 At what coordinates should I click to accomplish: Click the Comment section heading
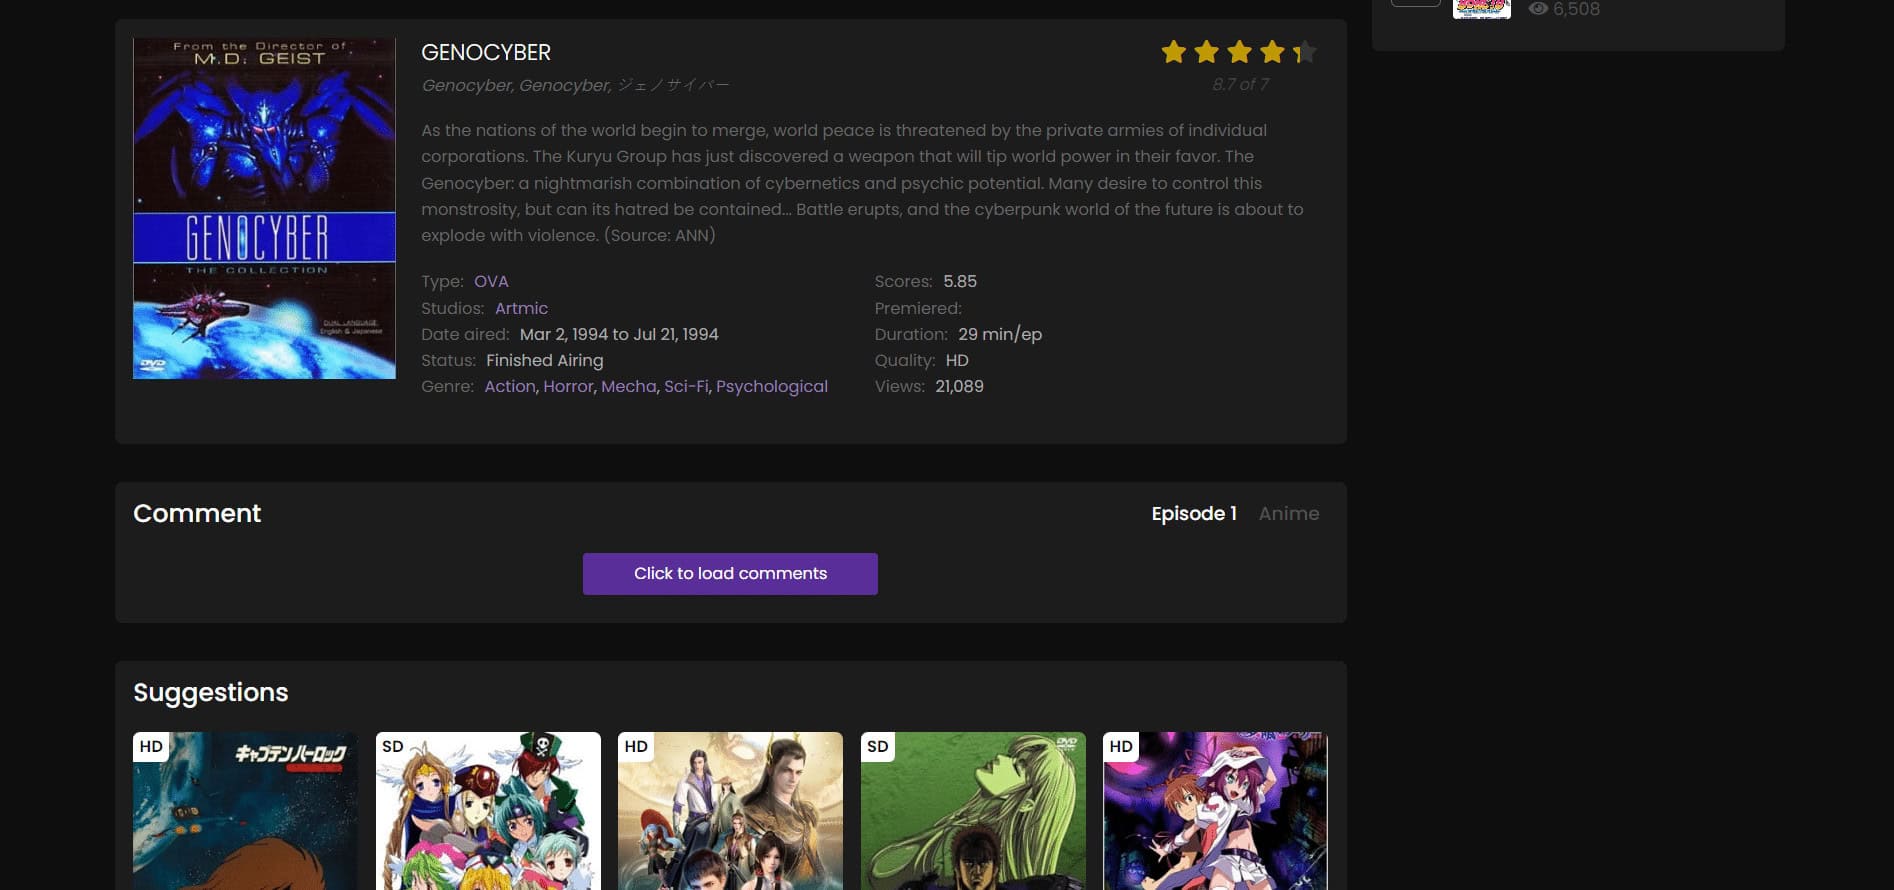(x=197, y=513)
